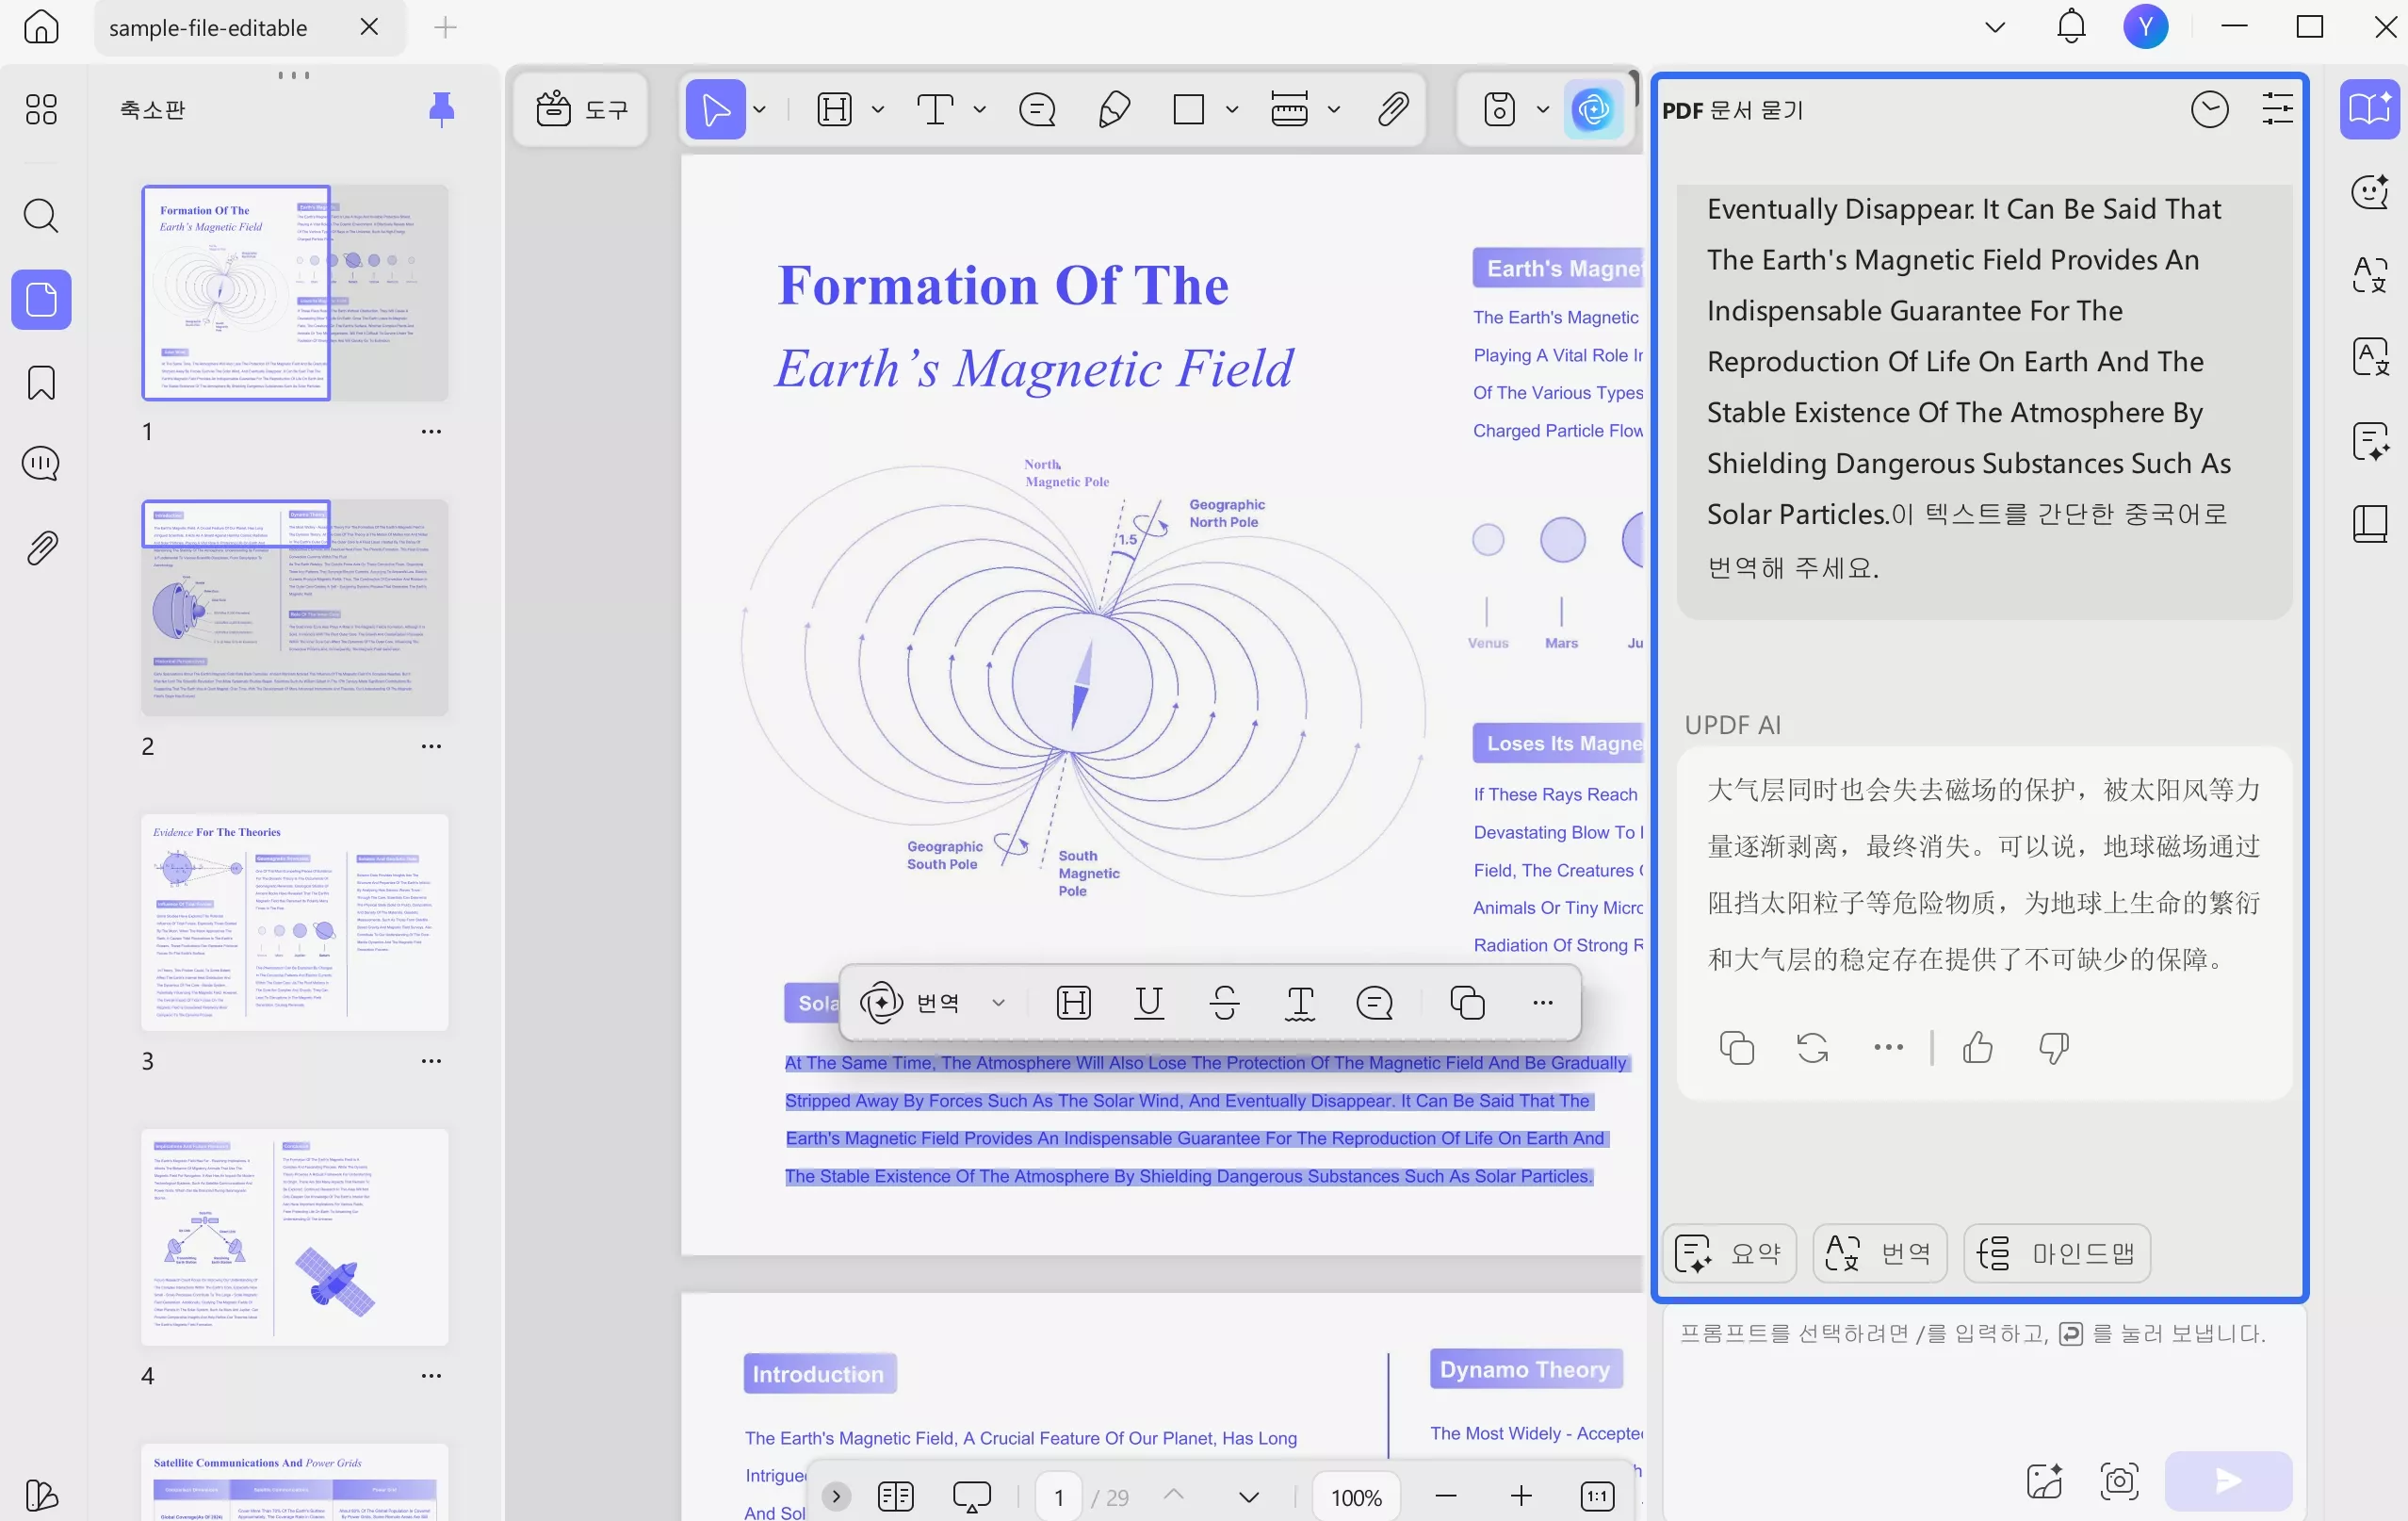
Task: Switch to the sample-file-editable tab
Action: [x=208, y=28]
